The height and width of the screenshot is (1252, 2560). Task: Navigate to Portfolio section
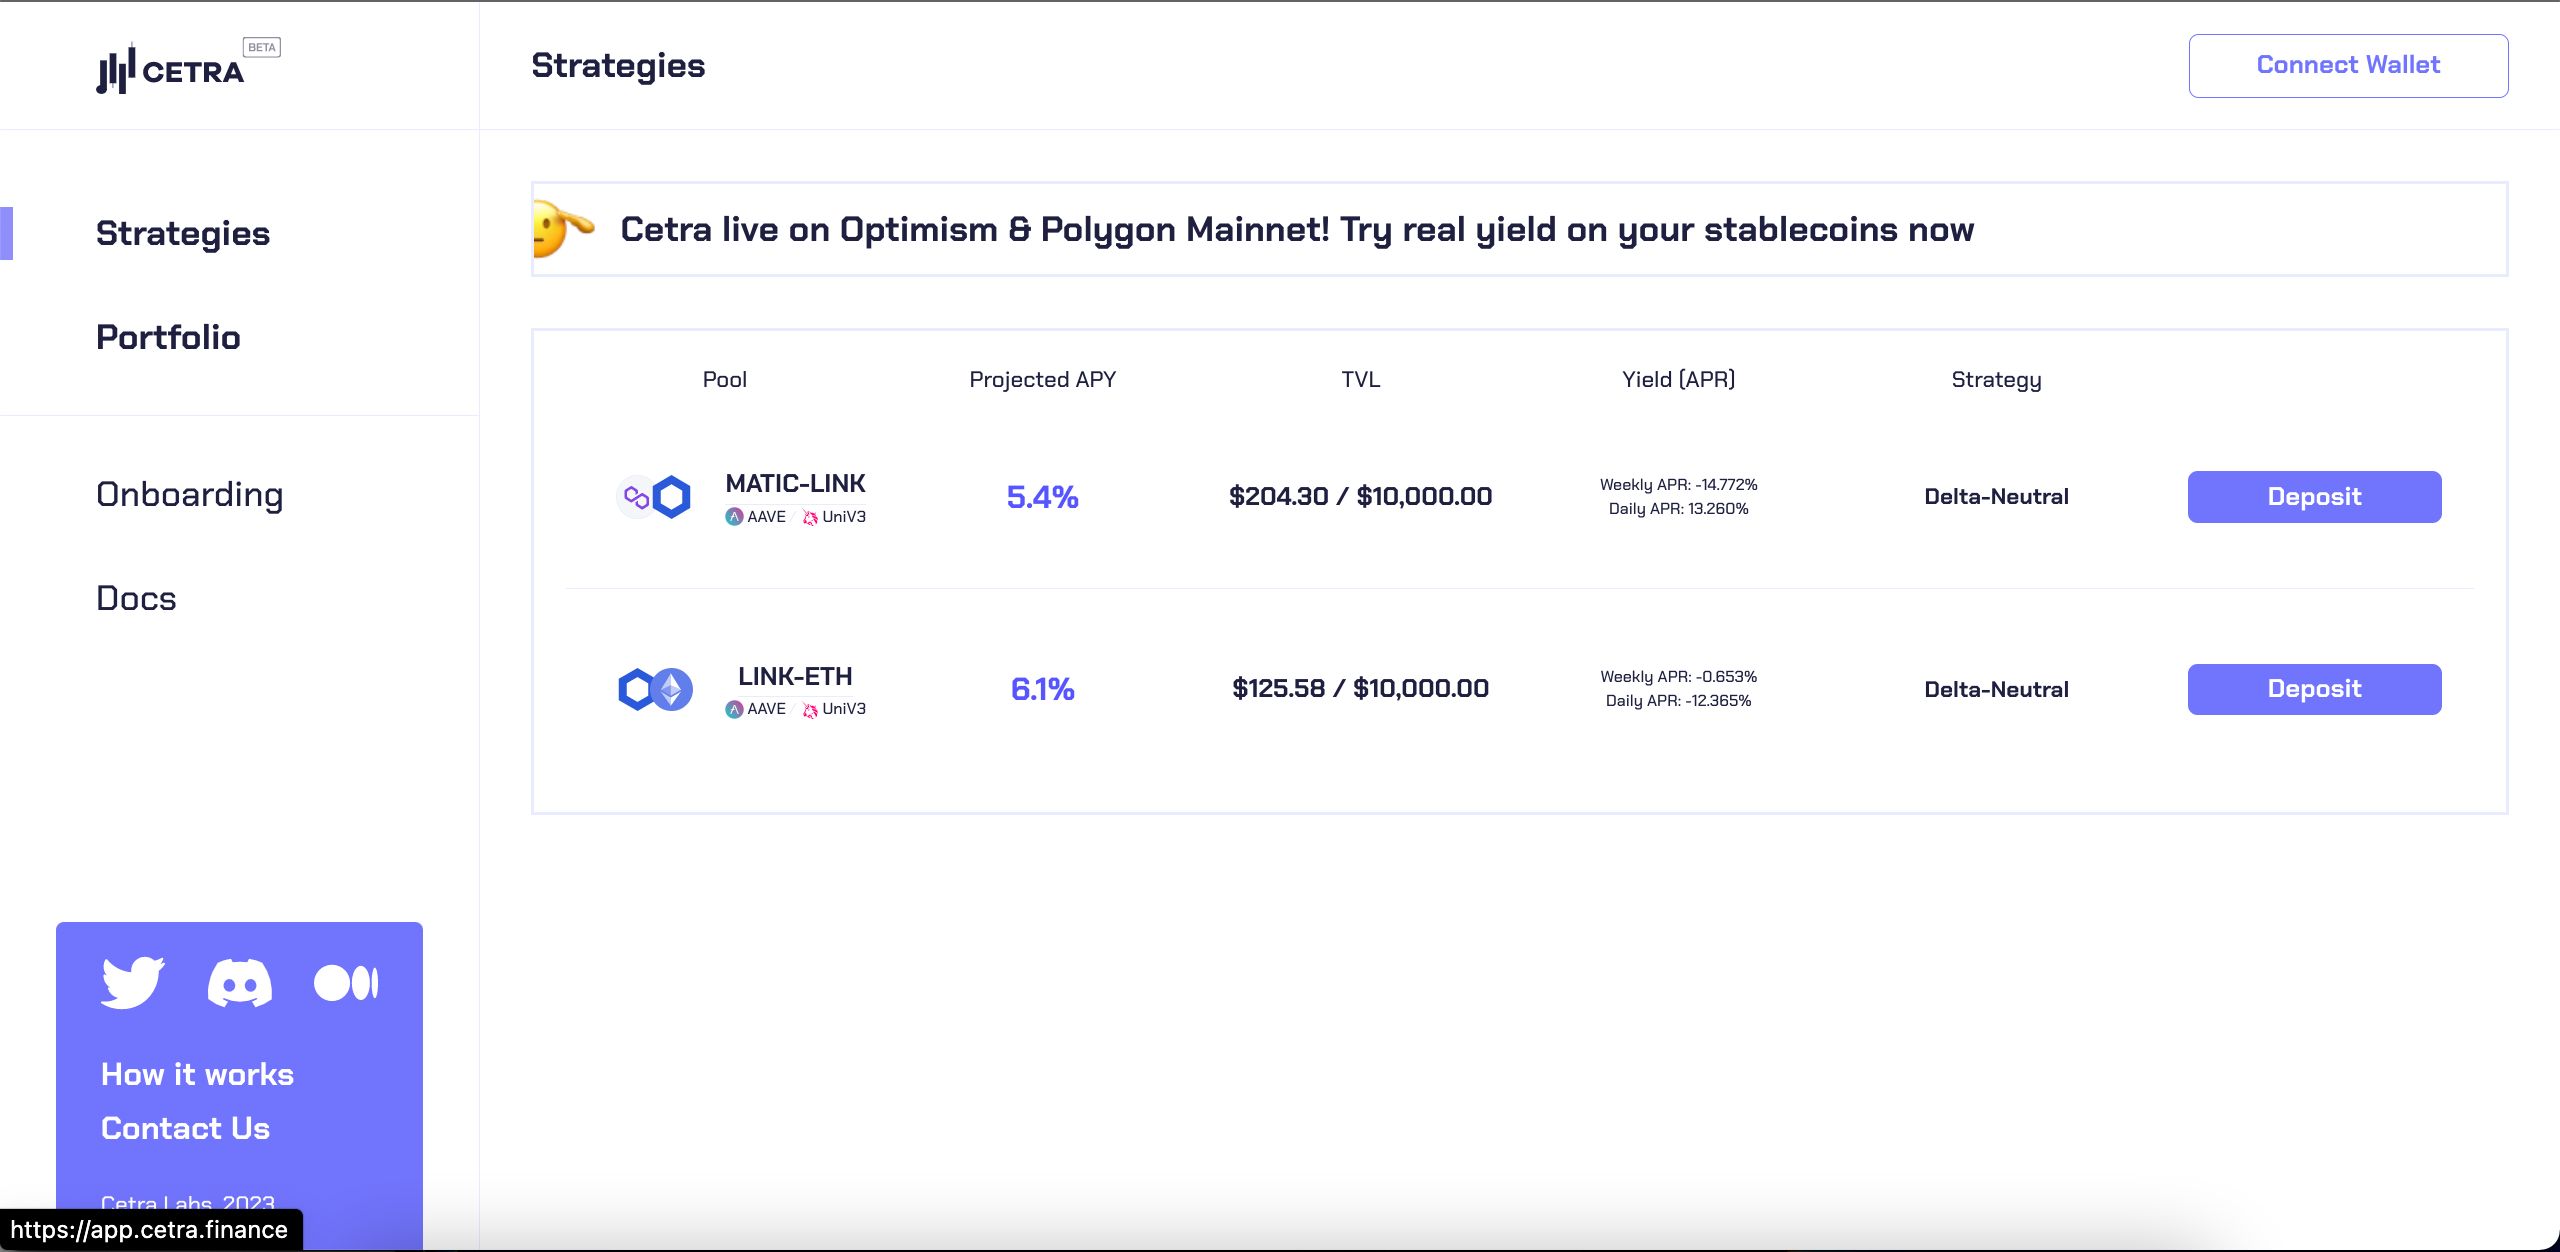(x=170, y=338)
